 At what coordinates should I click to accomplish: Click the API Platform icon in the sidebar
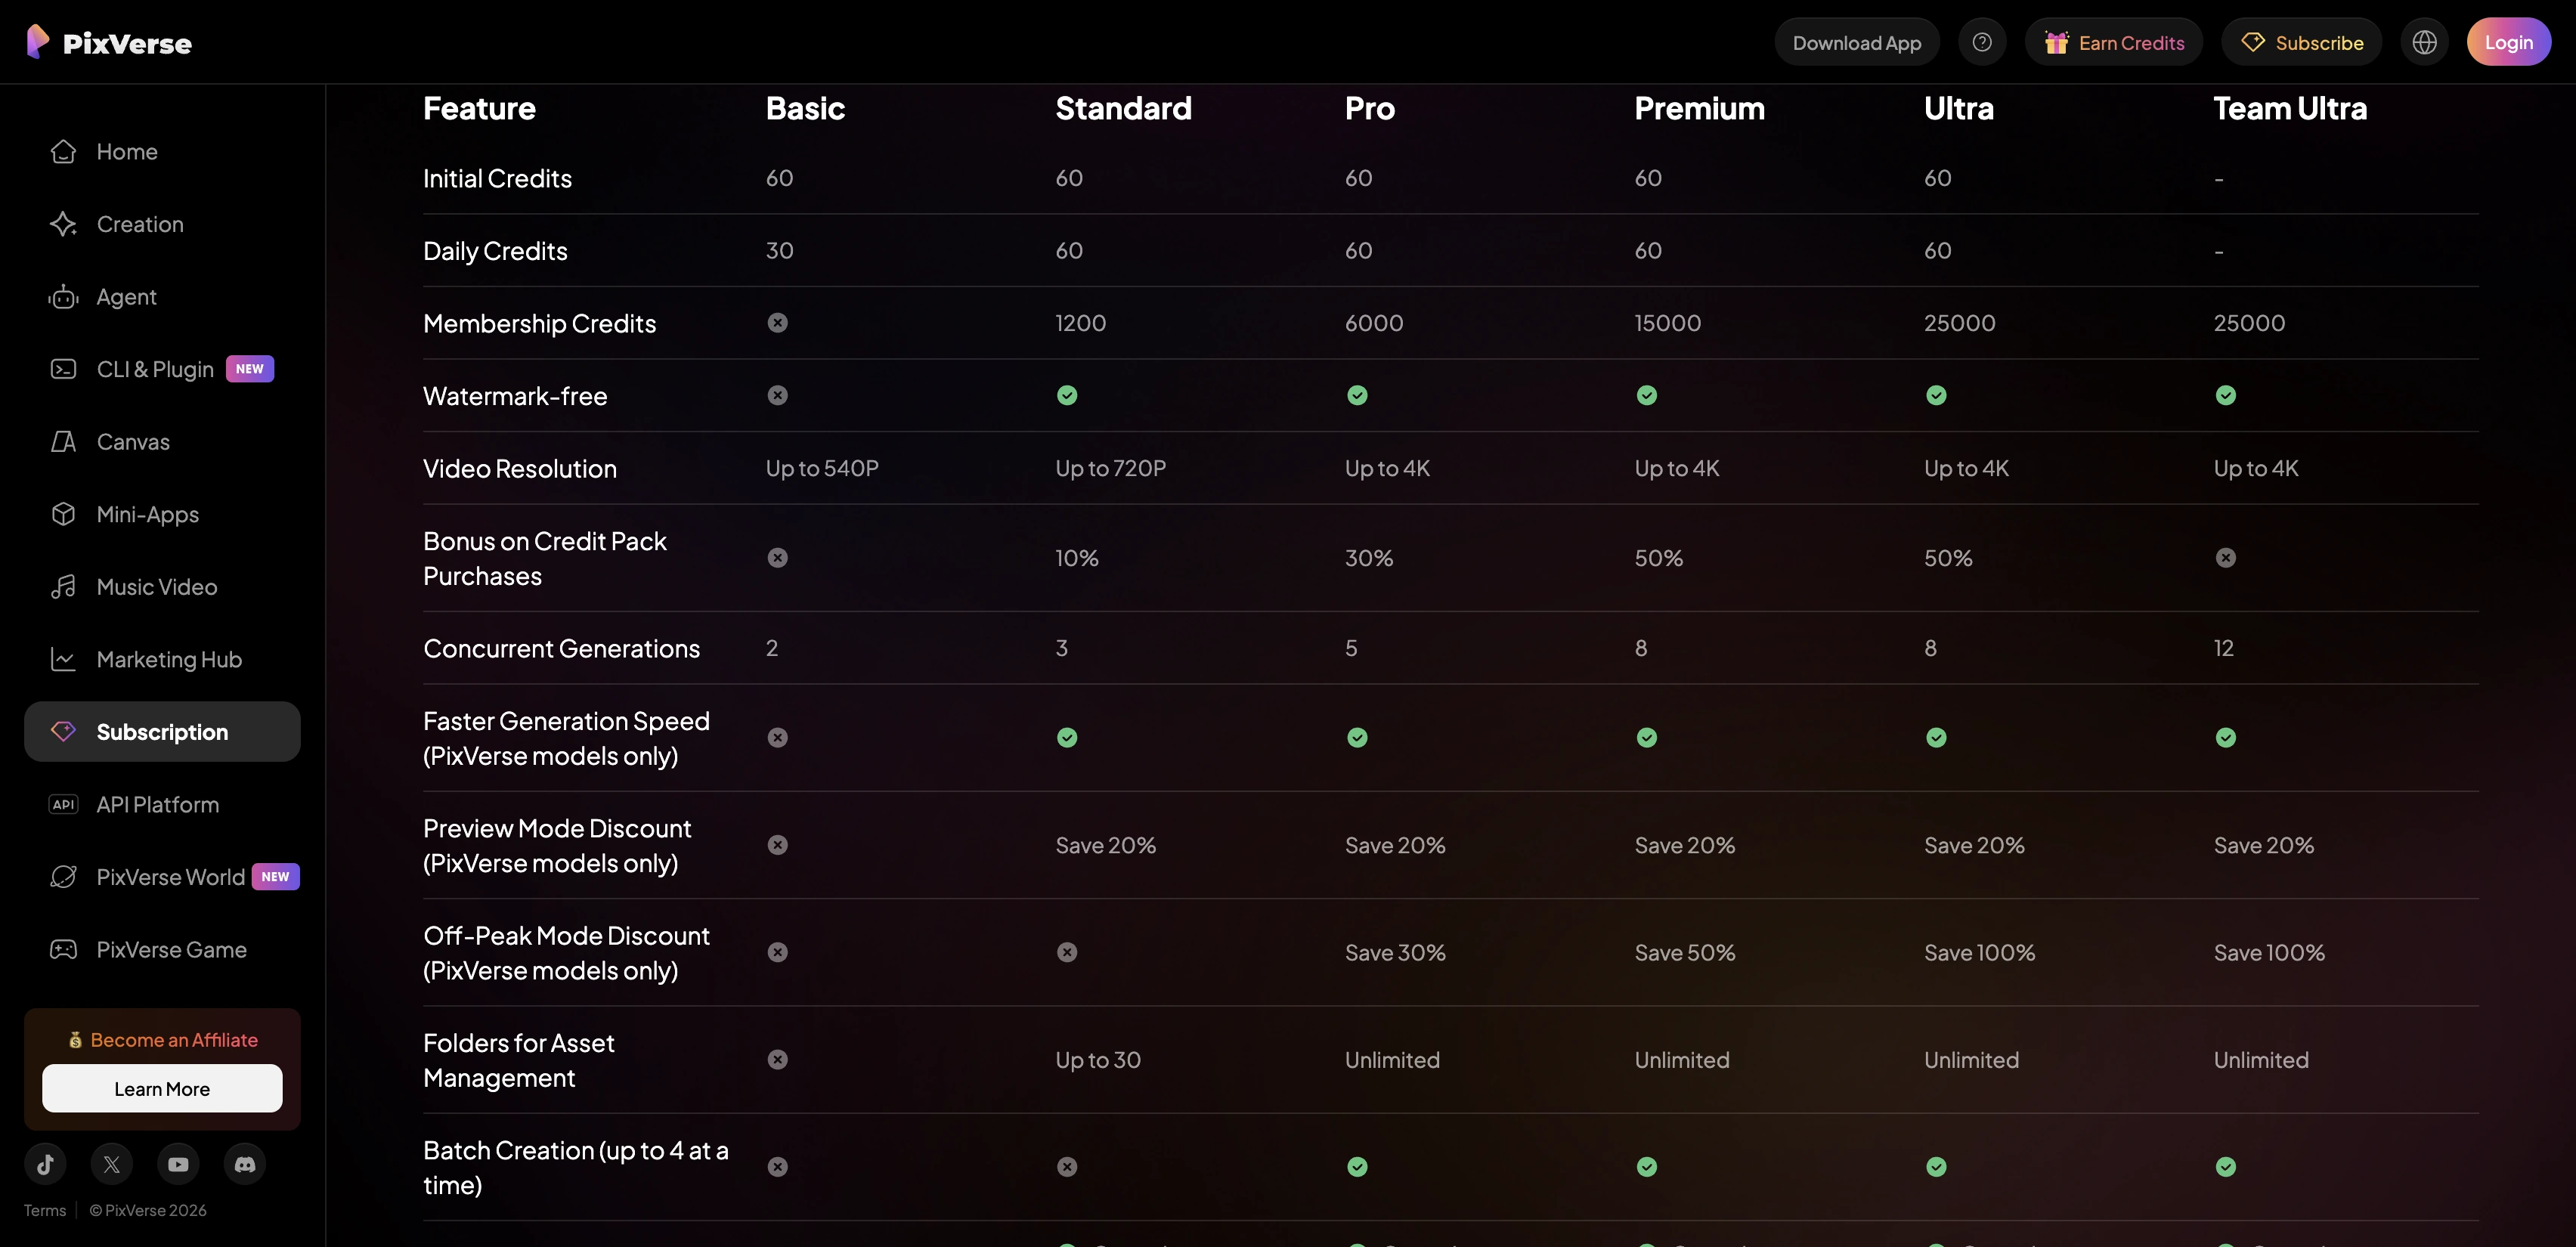point(63,805)
